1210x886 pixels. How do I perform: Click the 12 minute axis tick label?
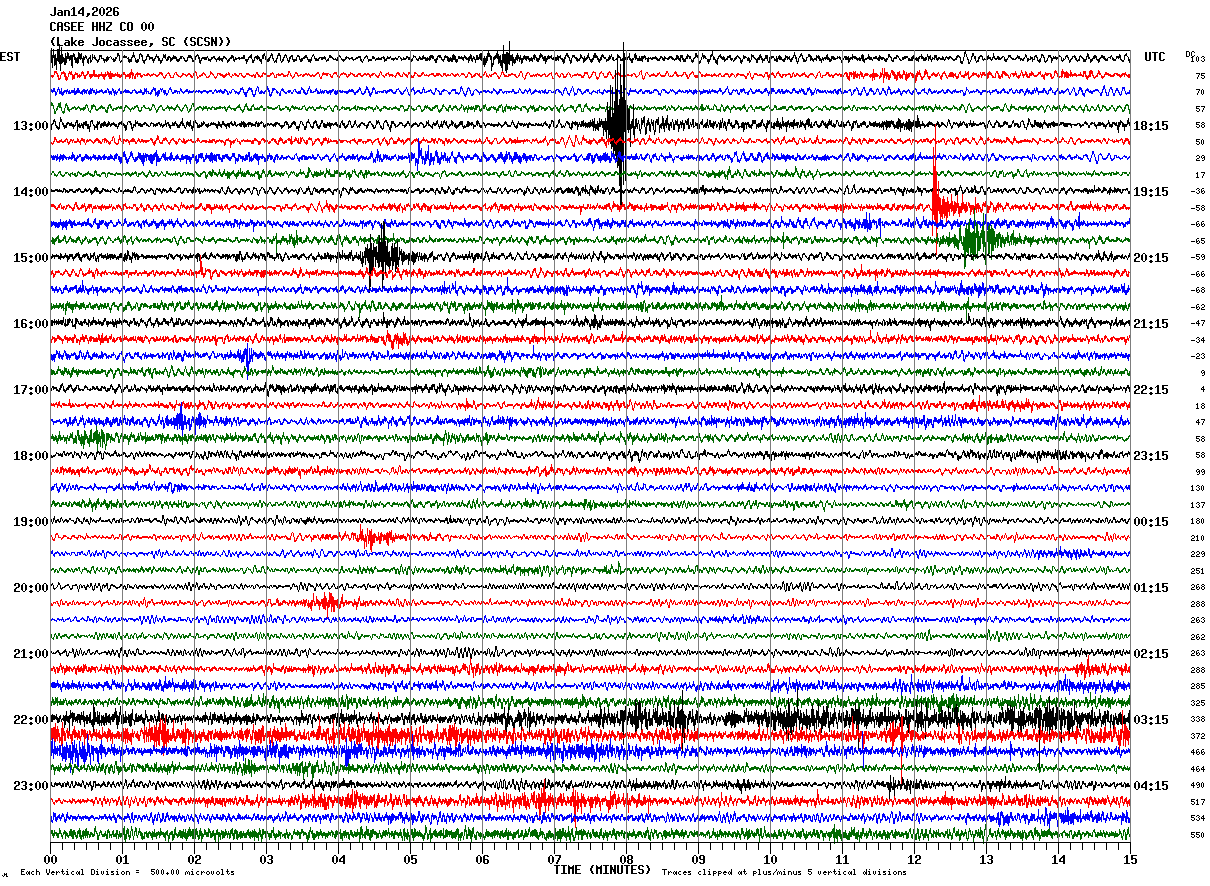(914, 859)
